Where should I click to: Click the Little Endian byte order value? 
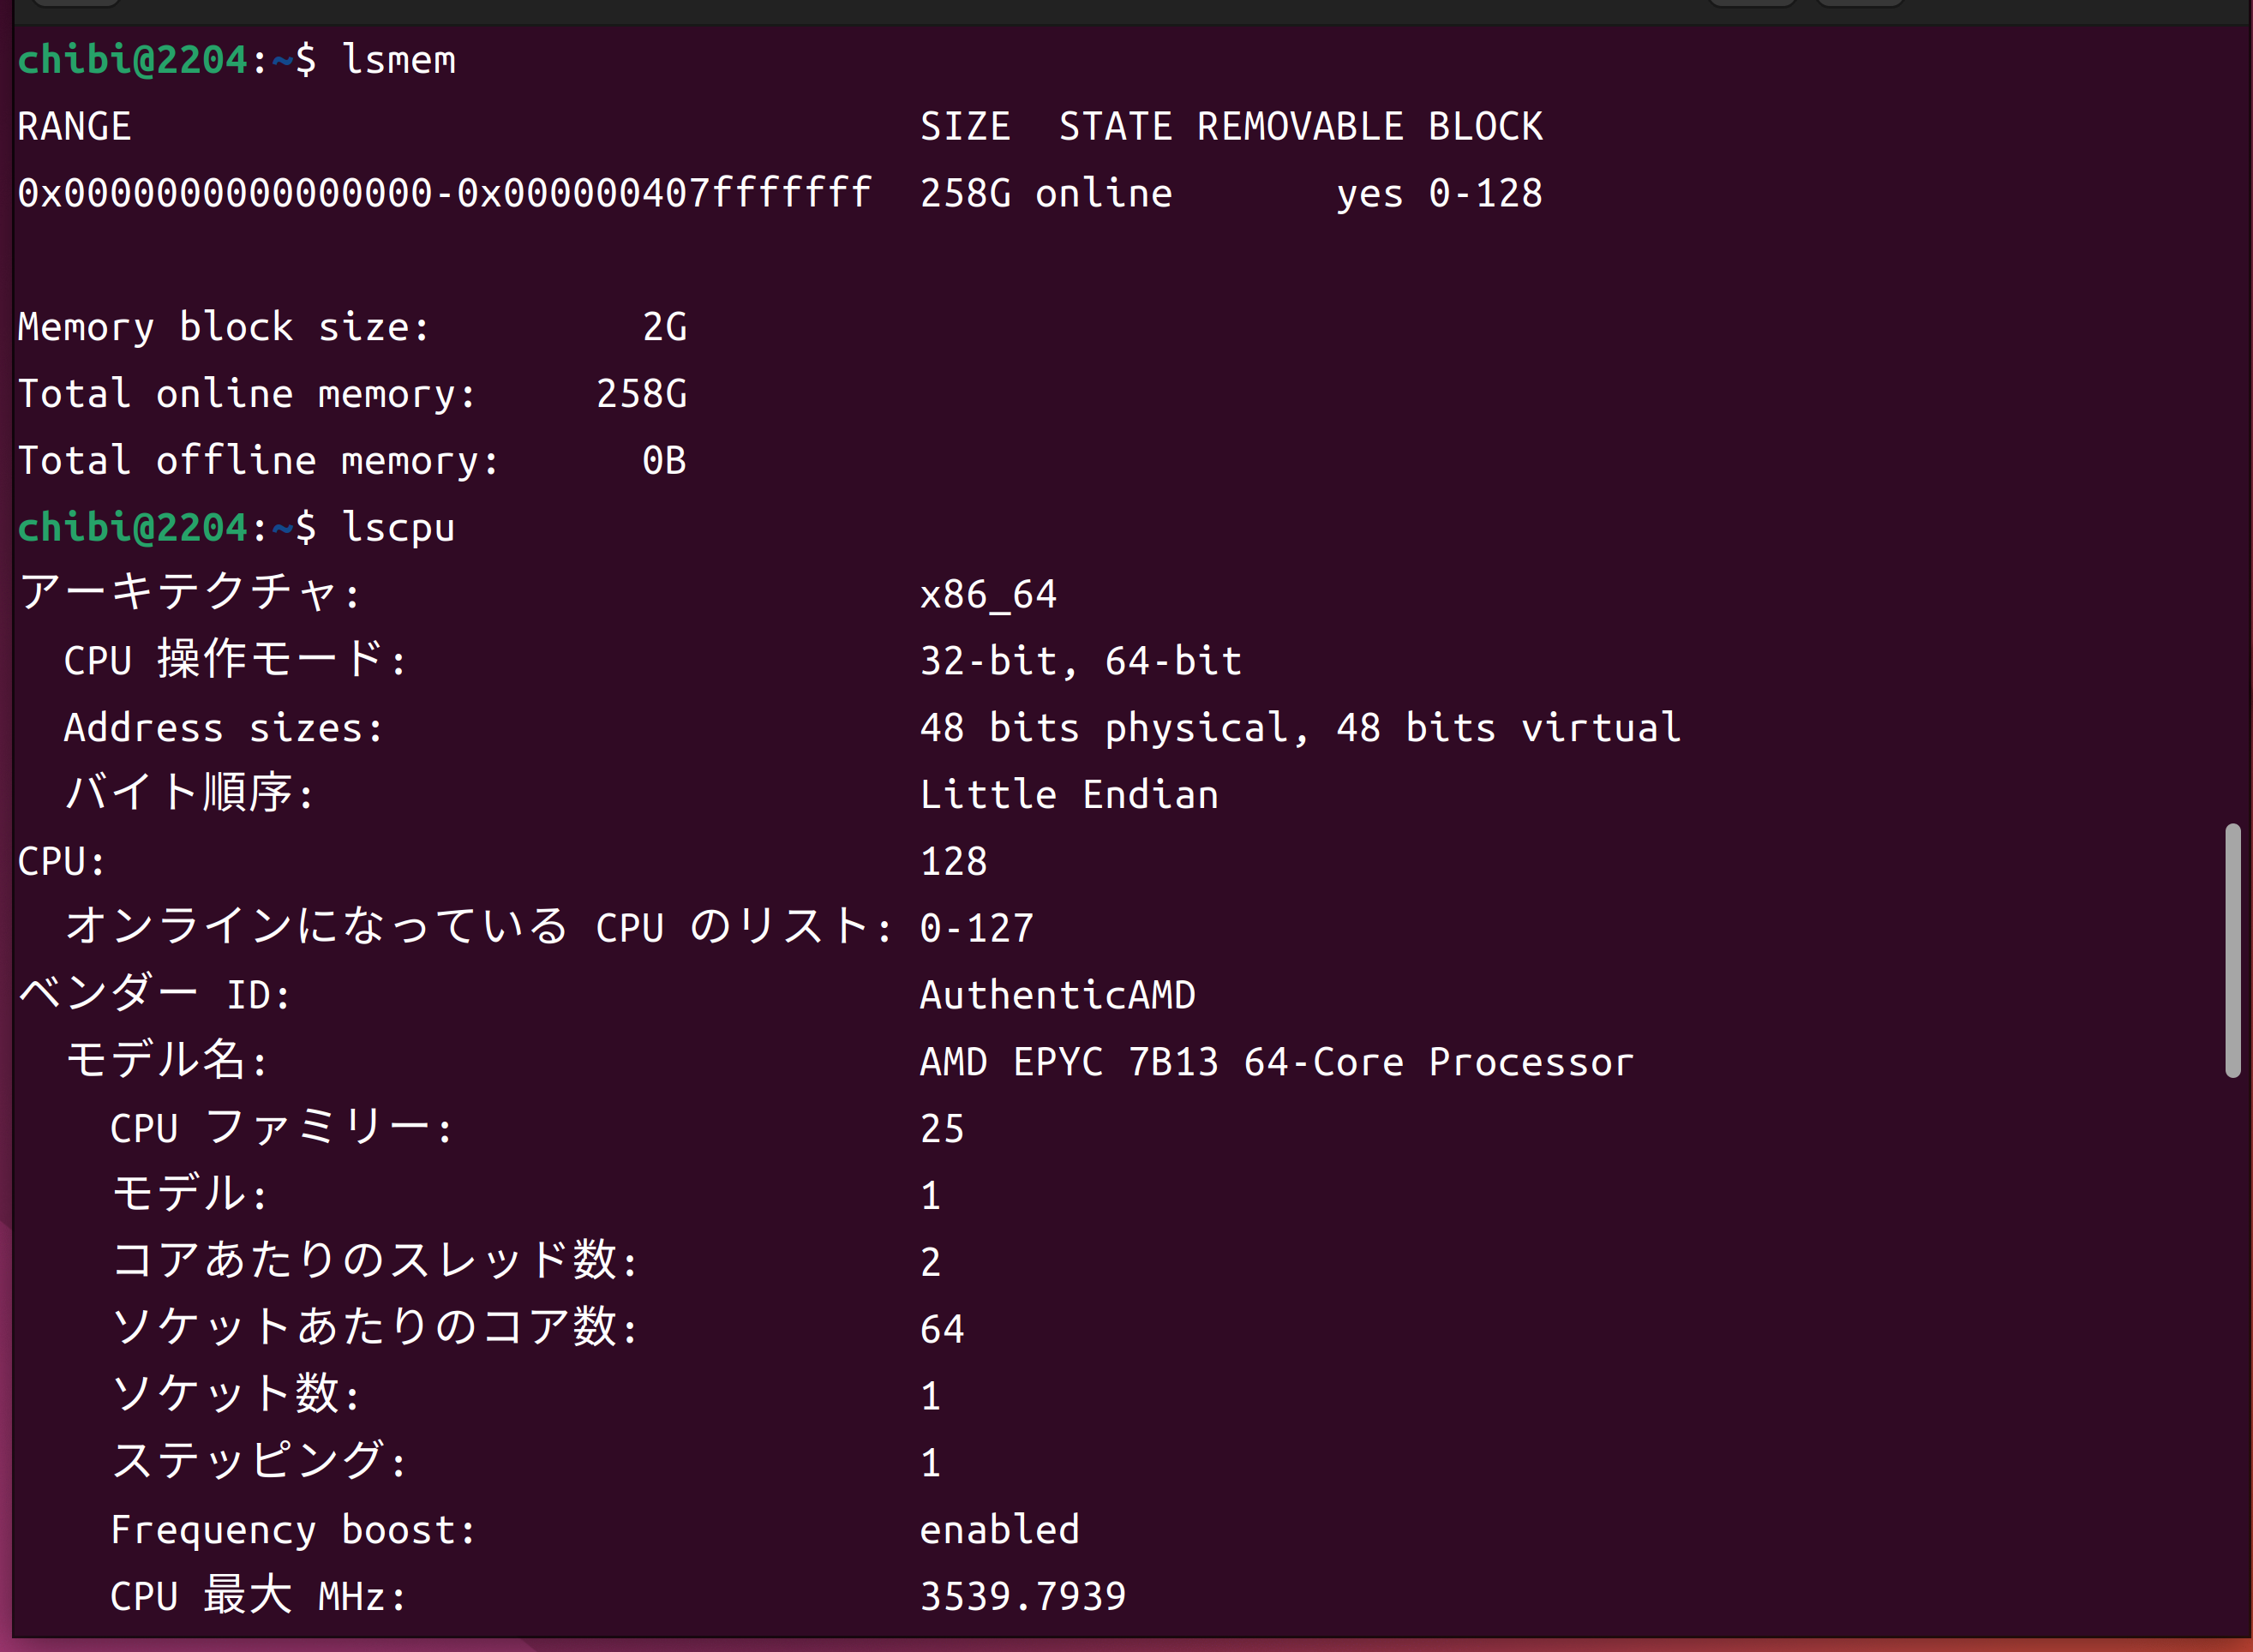tap(1069, 795)
